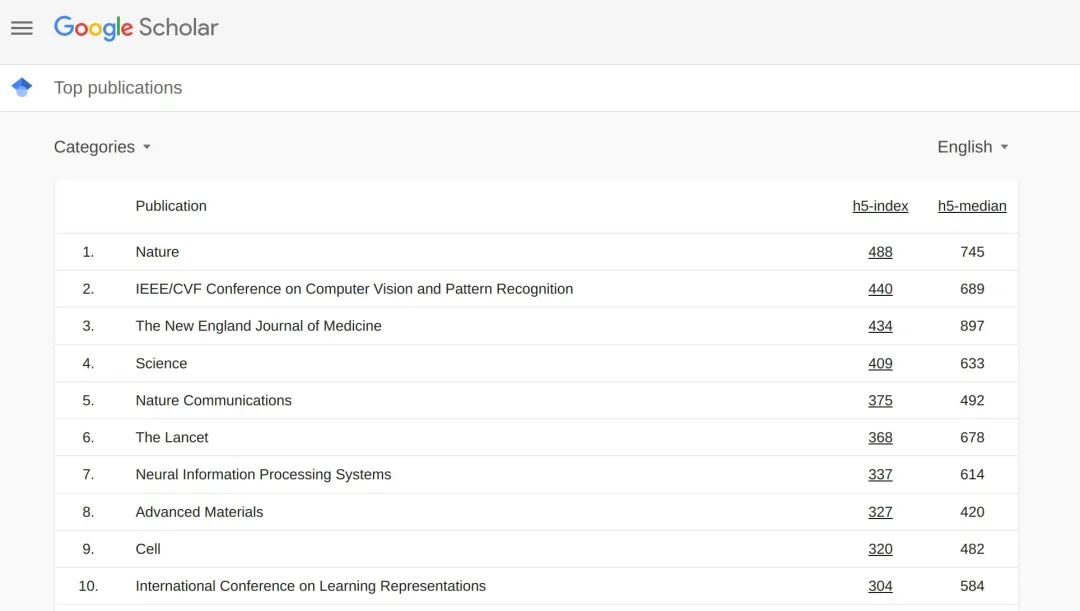Open Advanced Materials h5-index 327 link
The height and width of the screenshot is (611, 1080).
point(880,512)
